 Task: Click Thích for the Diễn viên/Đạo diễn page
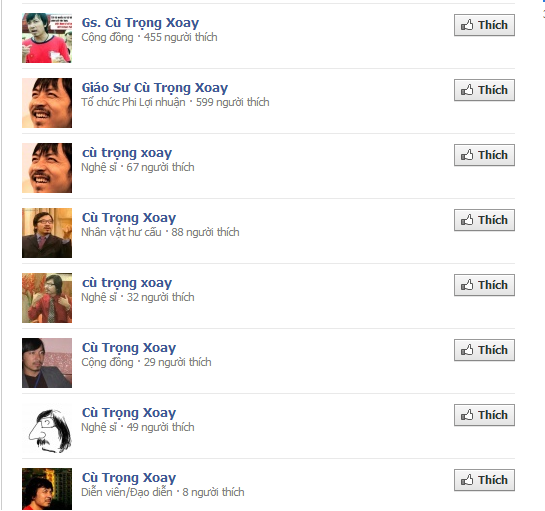point(484,480)
